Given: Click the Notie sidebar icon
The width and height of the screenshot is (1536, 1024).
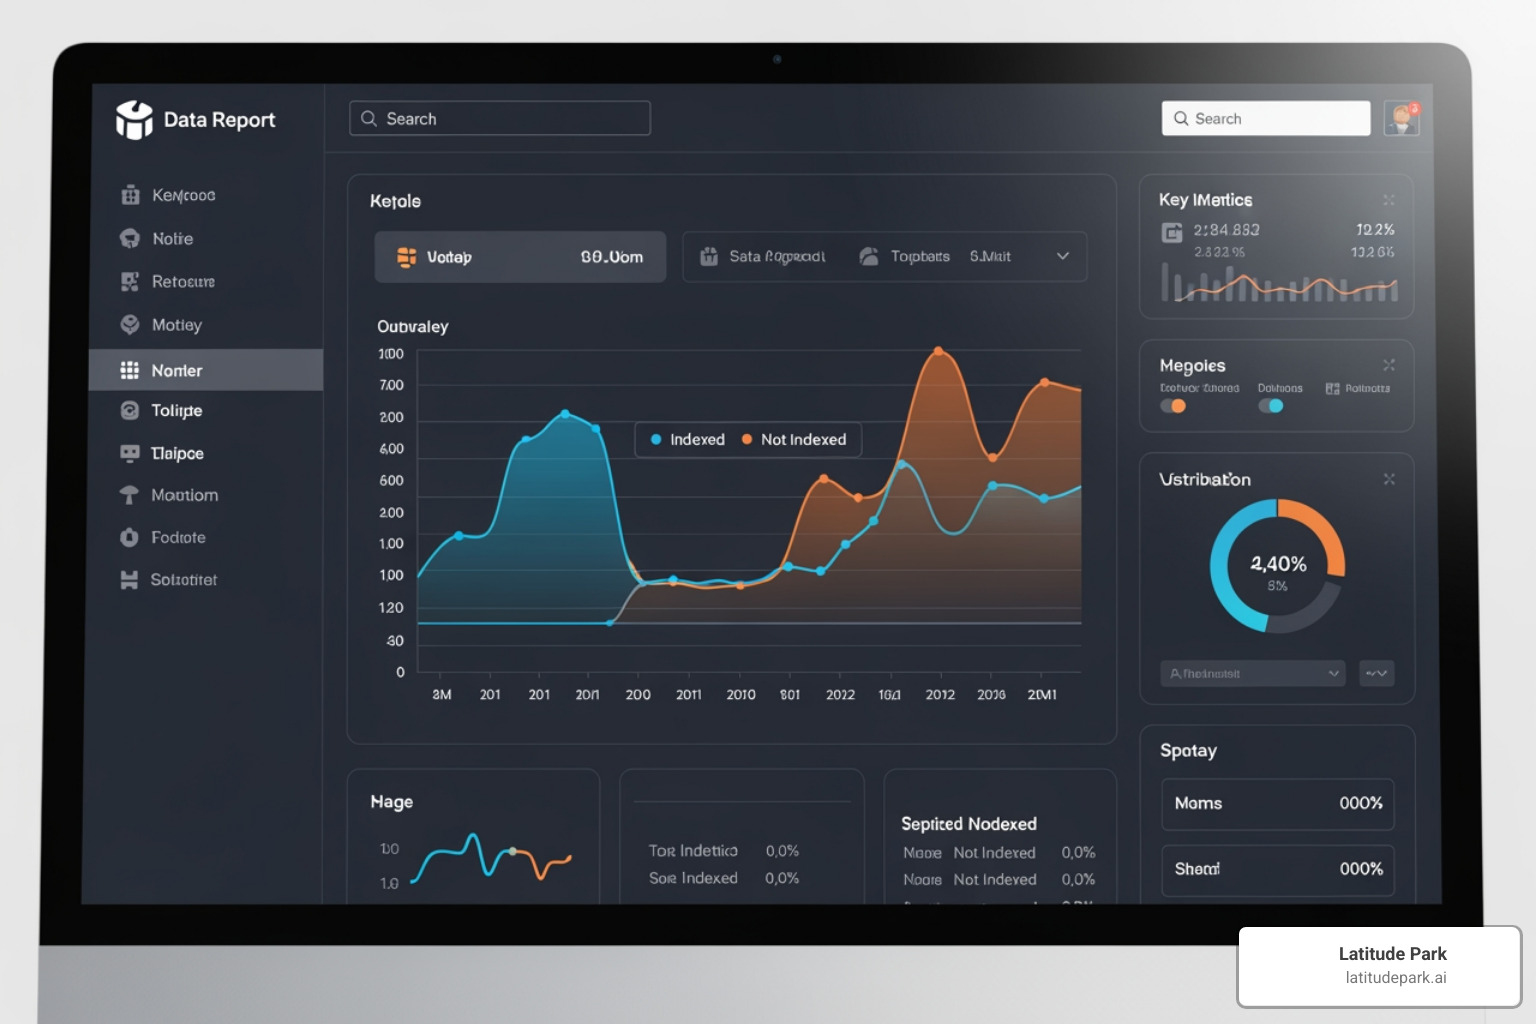Looking at the screenshot, I should 130,239.
